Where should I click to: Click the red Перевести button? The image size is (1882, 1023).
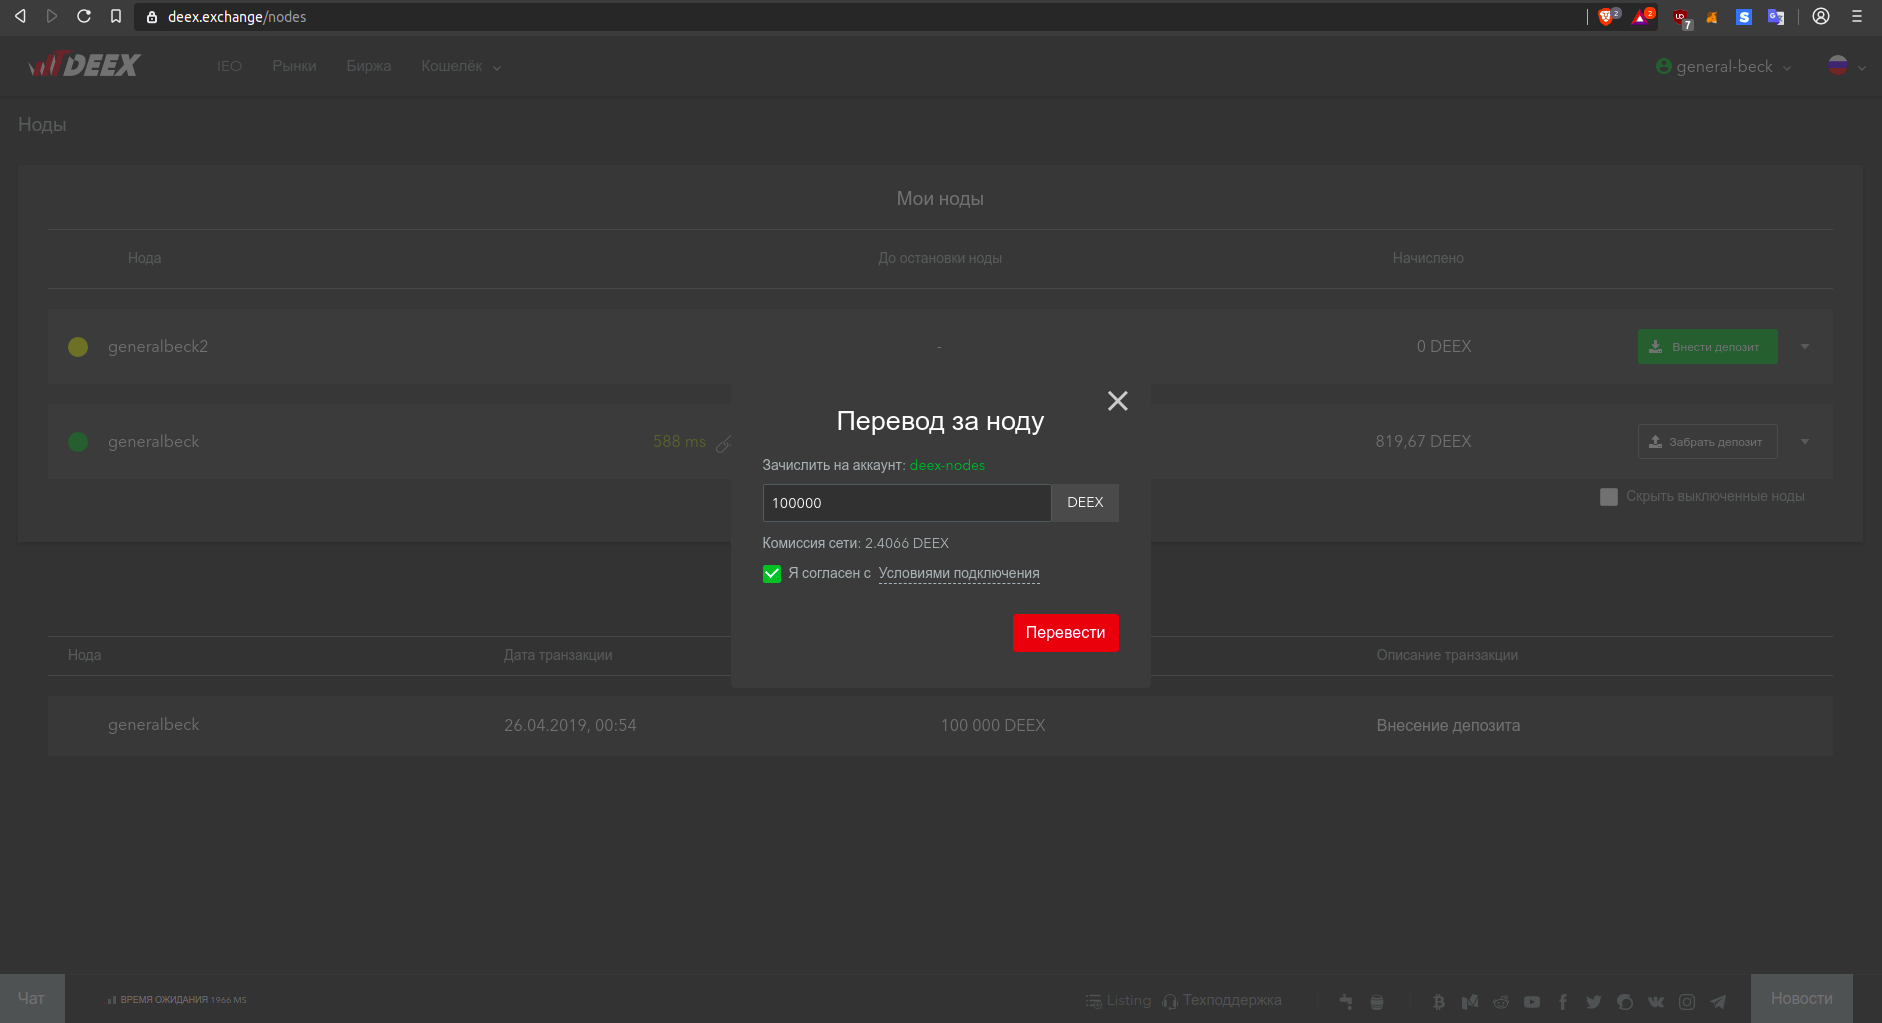click(1066, 633)
